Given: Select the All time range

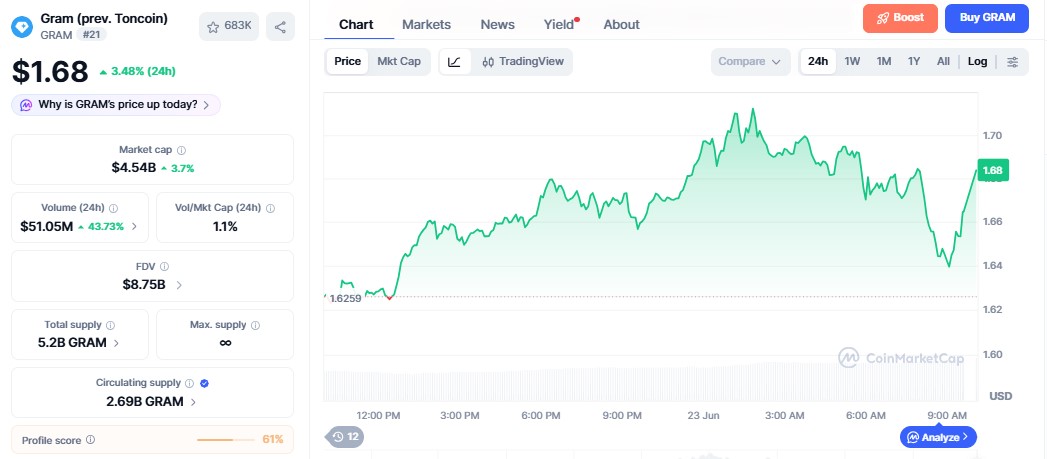Looking at the screenshot, I should pyautogui.click(x=943, y=61).
